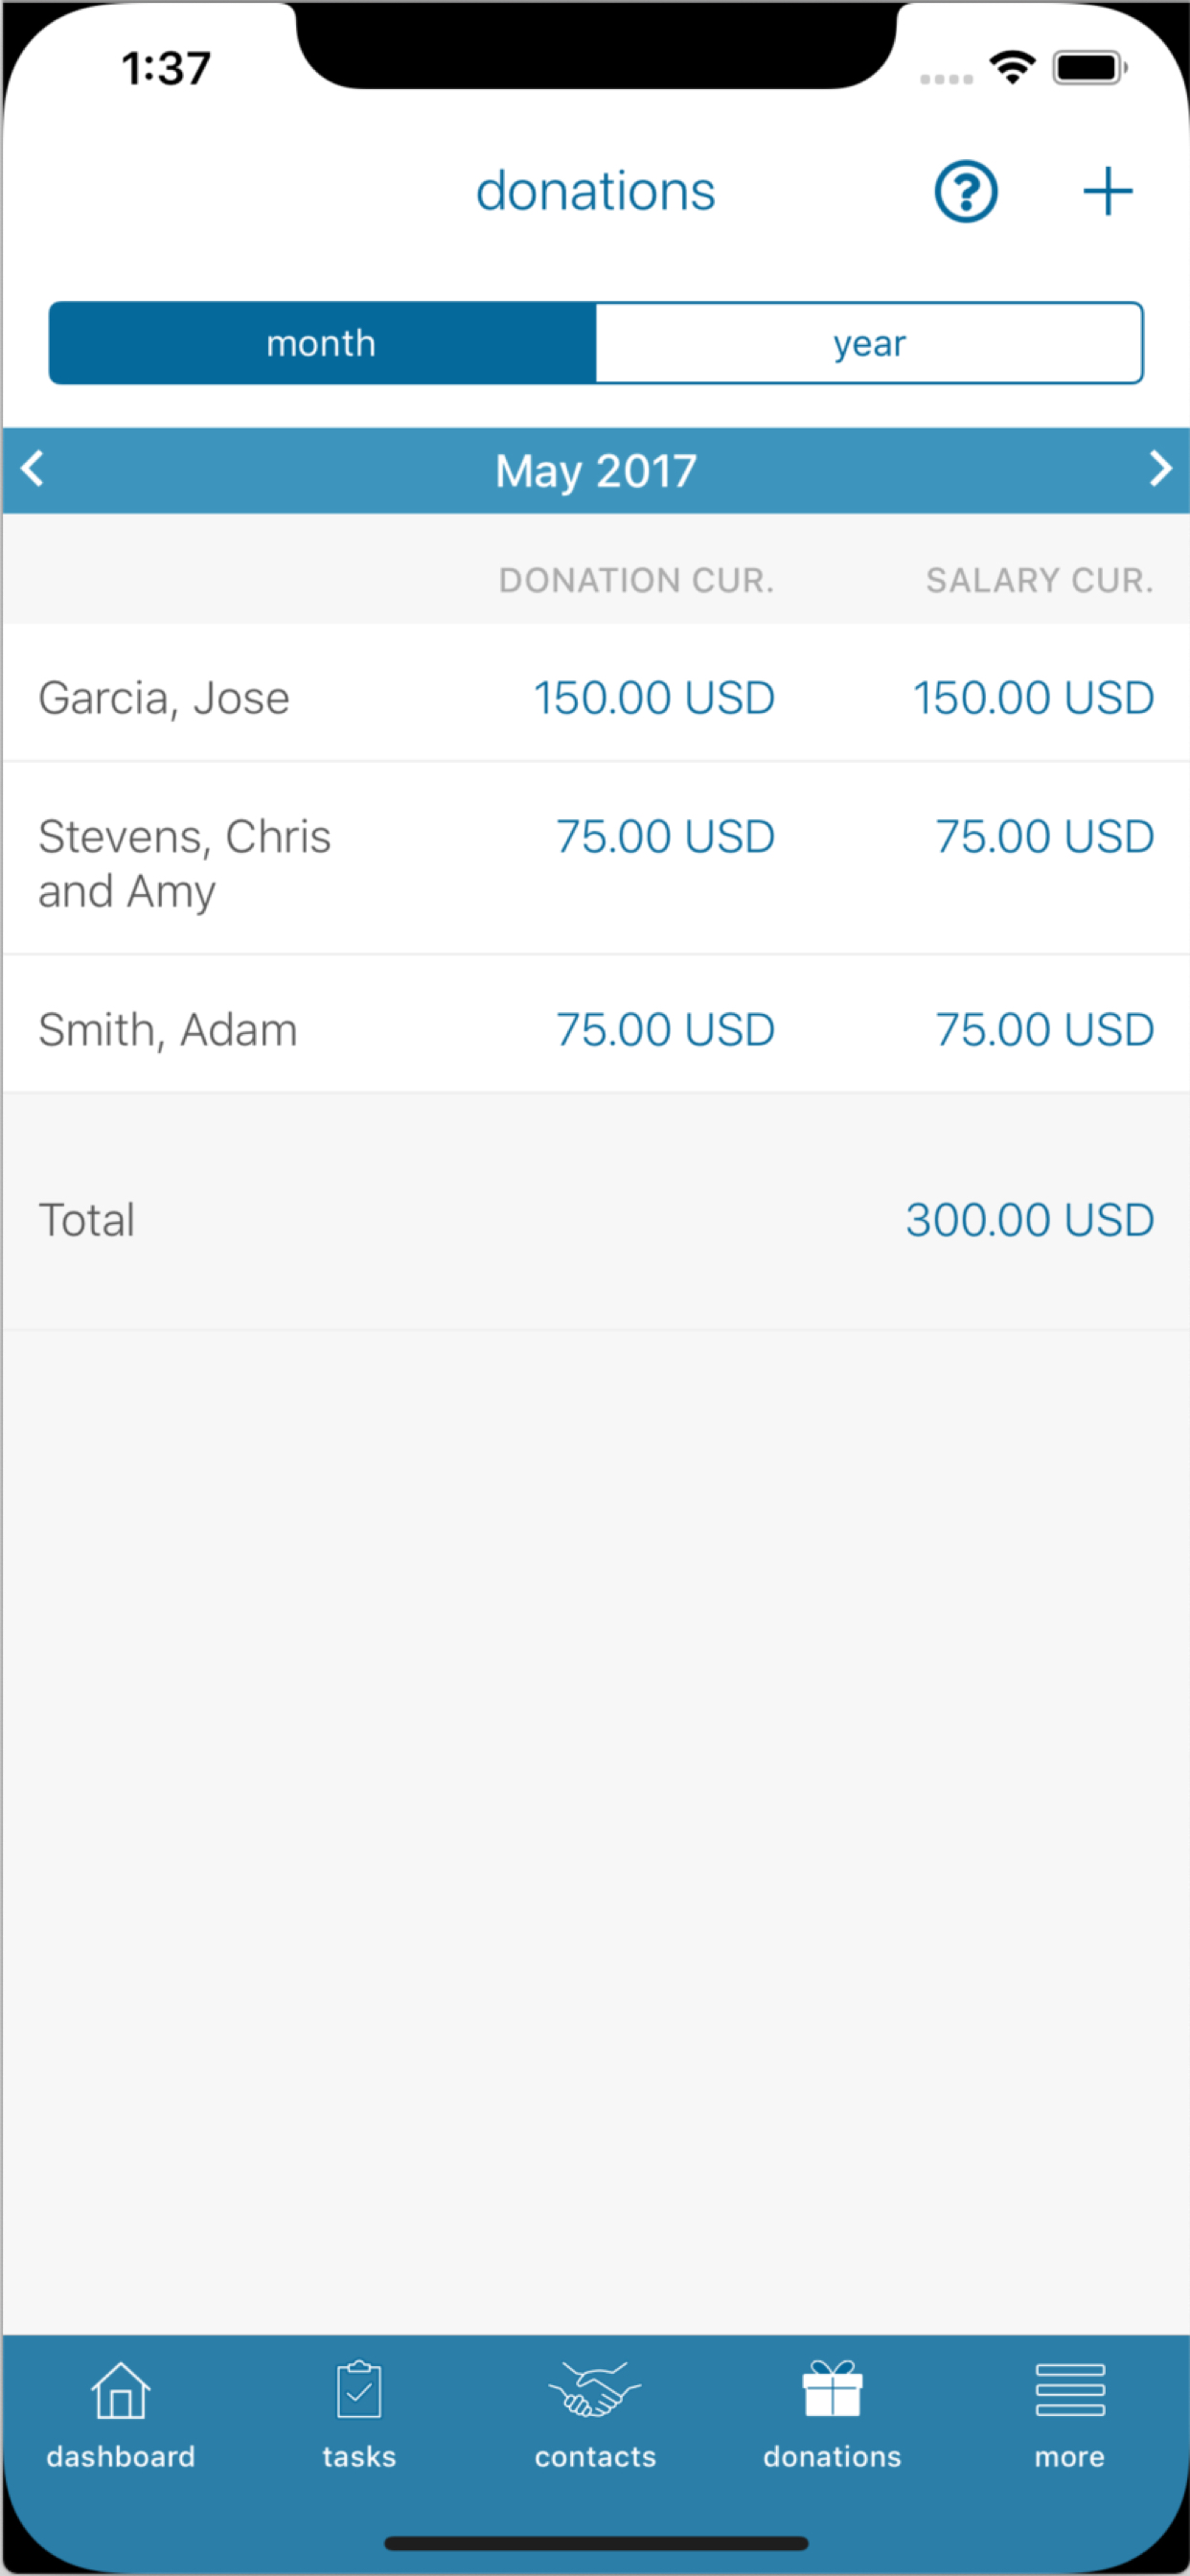Switch to the year view
The width and height of the screenshot is (1190, 2576).
(869, 343)
